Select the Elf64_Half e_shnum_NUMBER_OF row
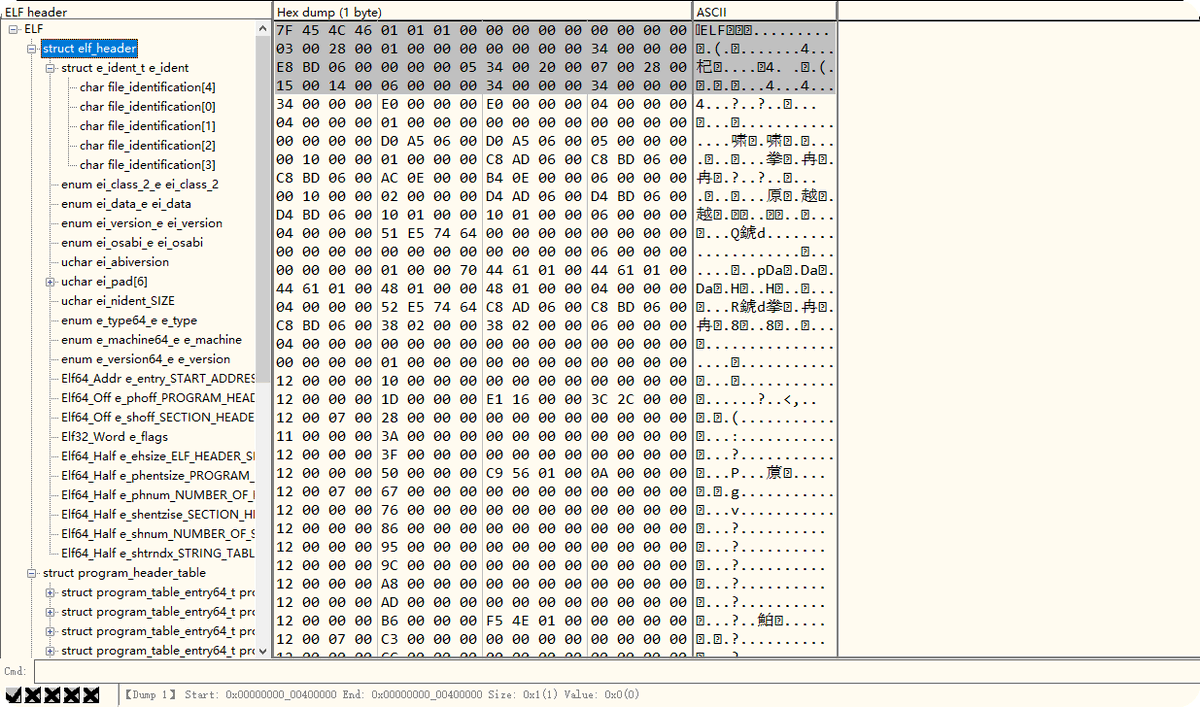This screenshot has height=707, width=1200. coord(158,534)
